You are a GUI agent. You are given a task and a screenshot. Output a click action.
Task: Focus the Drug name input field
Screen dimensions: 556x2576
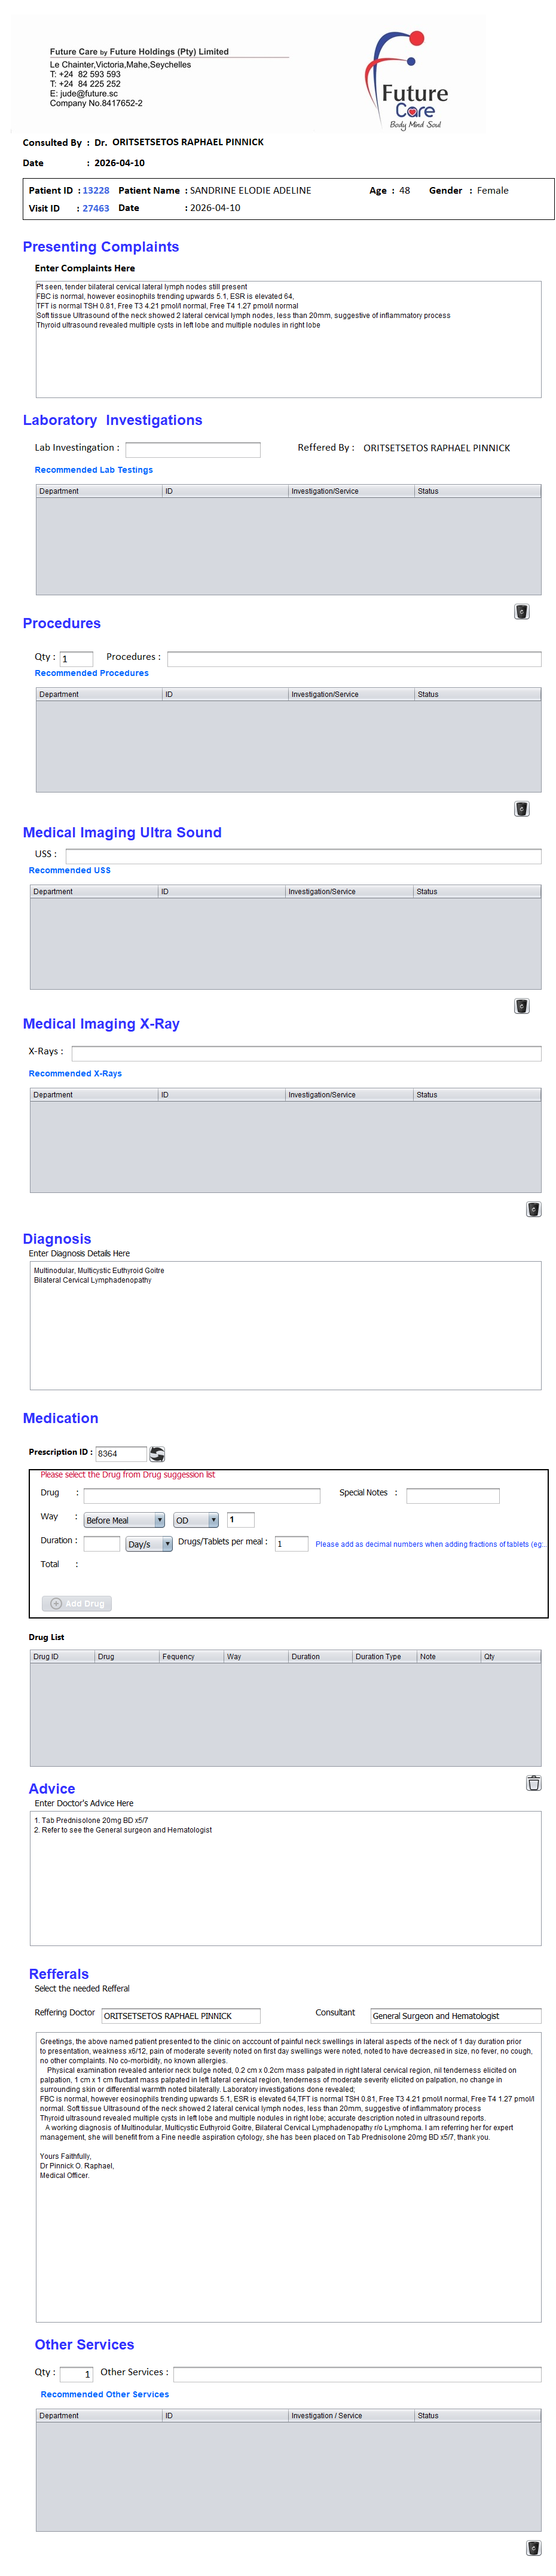(202, 1495)
